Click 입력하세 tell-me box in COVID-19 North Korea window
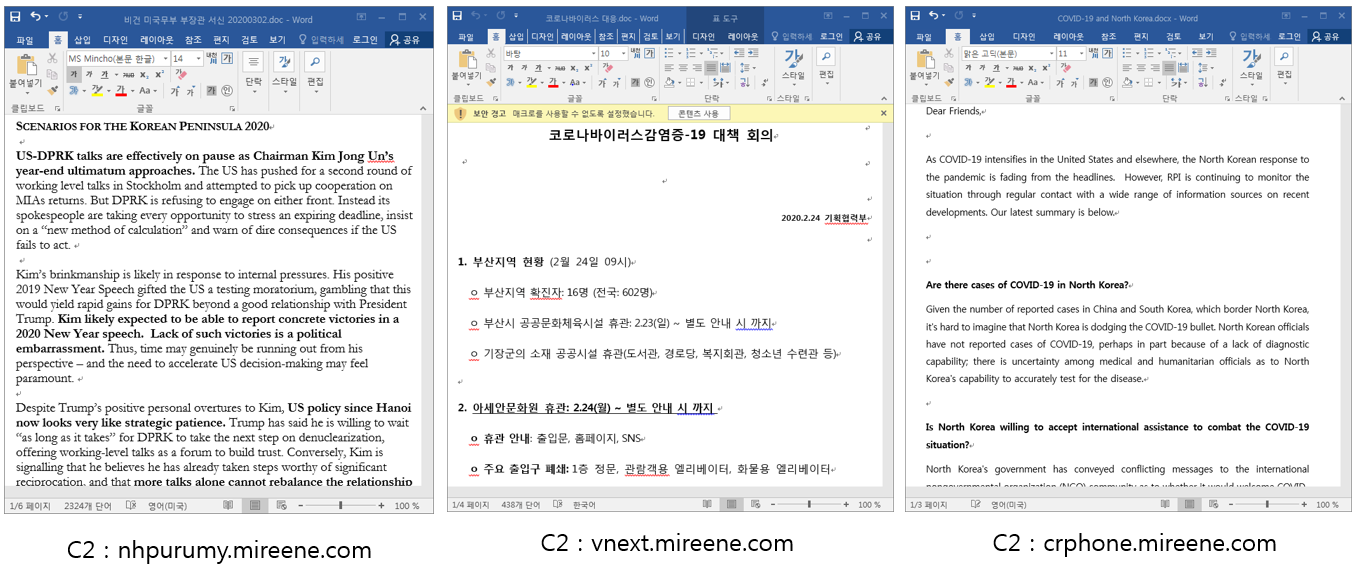 tap(1251, 36)
